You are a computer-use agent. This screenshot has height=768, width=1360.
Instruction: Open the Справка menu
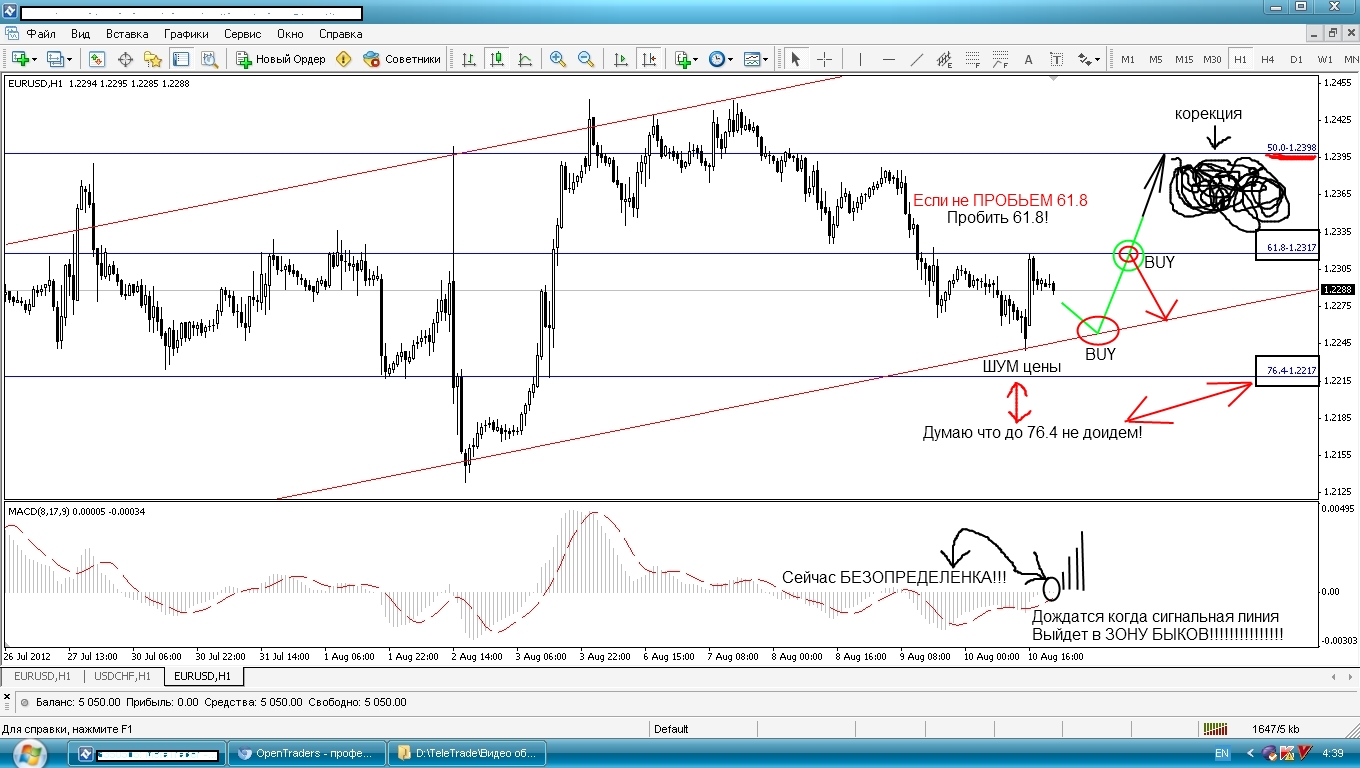point(340,34)
